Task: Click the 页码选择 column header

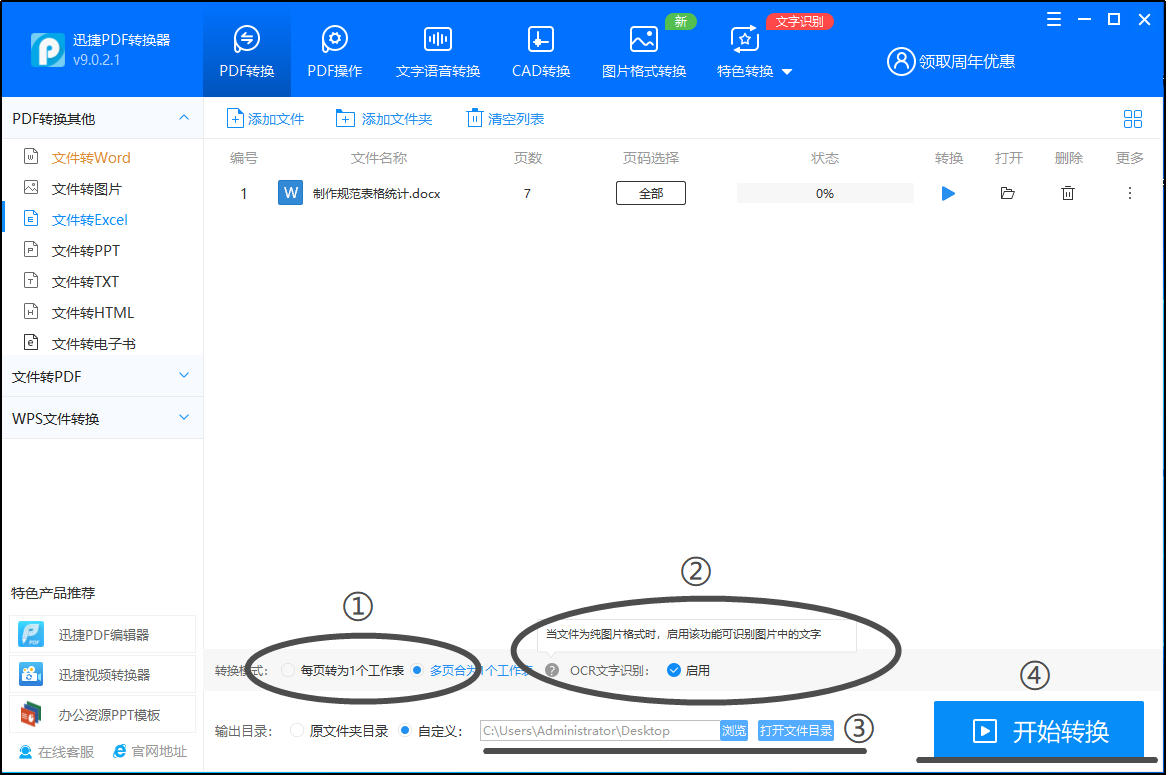Action: (651, 158)
